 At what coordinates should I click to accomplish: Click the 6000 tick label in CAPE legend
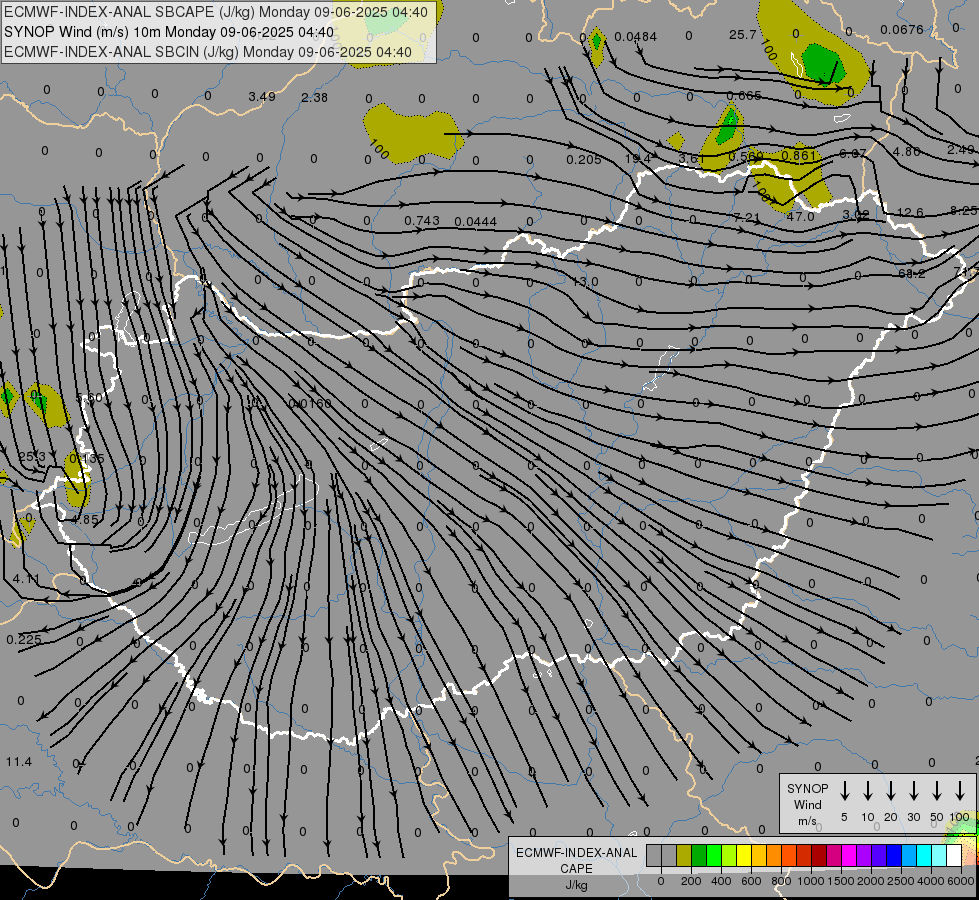(x=960, y=881)
